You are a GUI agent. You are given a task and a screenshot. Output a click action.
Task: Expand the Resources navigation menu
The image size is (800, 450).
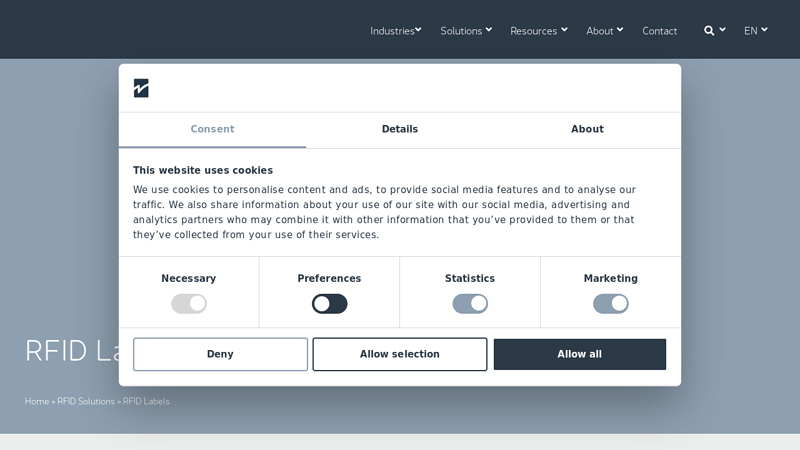click(x=539, y=31)
